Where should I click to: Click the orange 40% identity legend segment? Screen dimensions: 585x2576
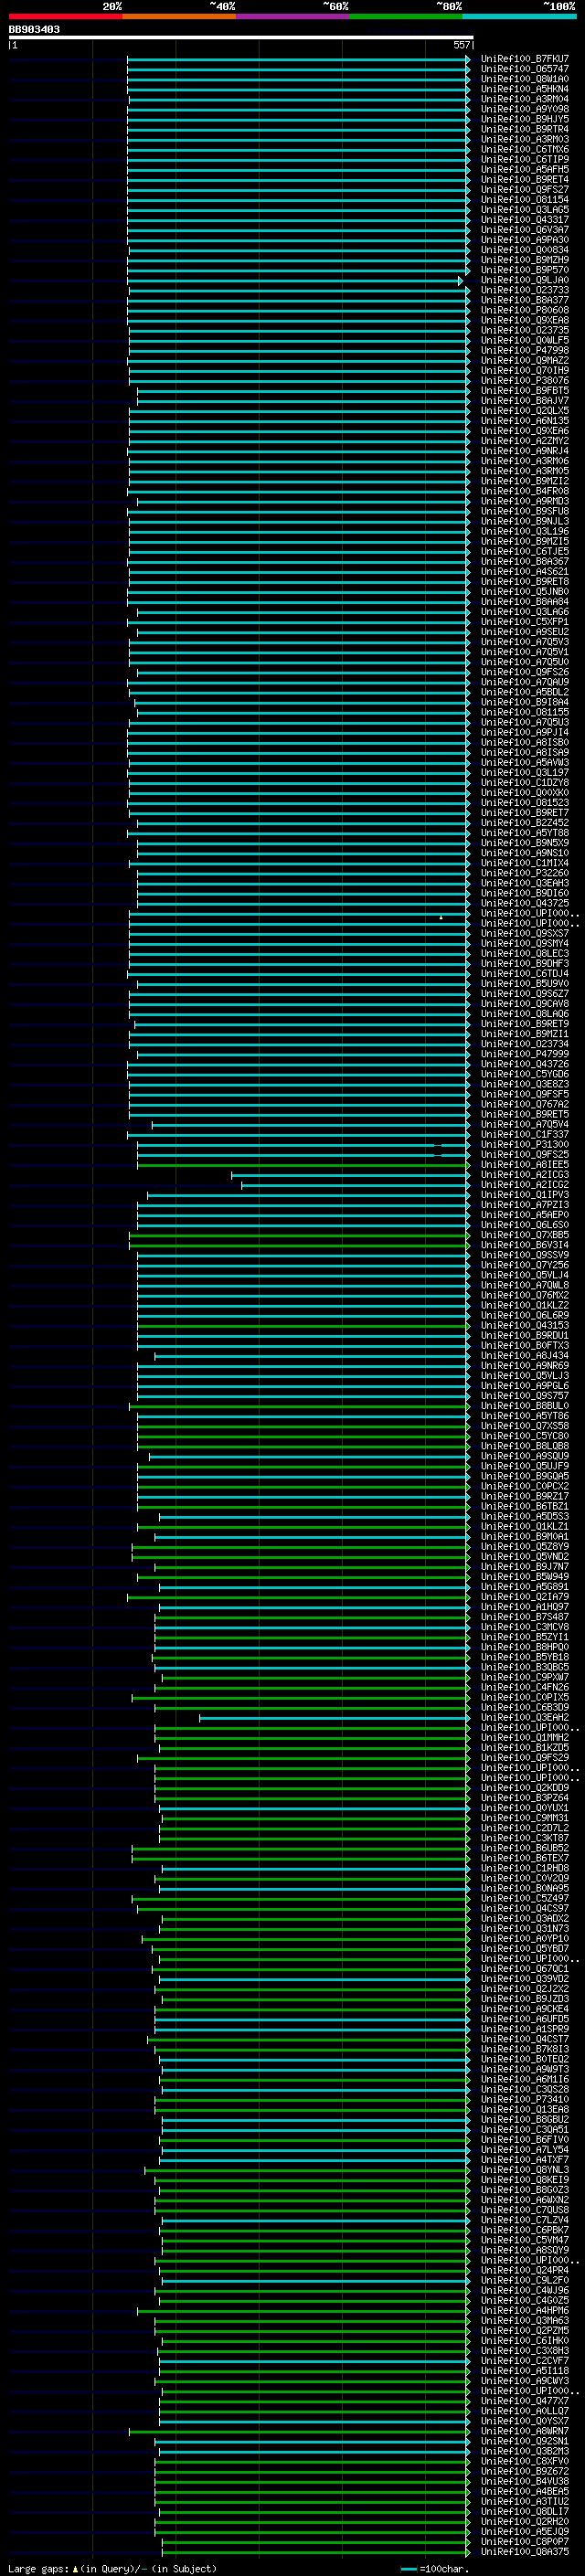coord(179,16)
